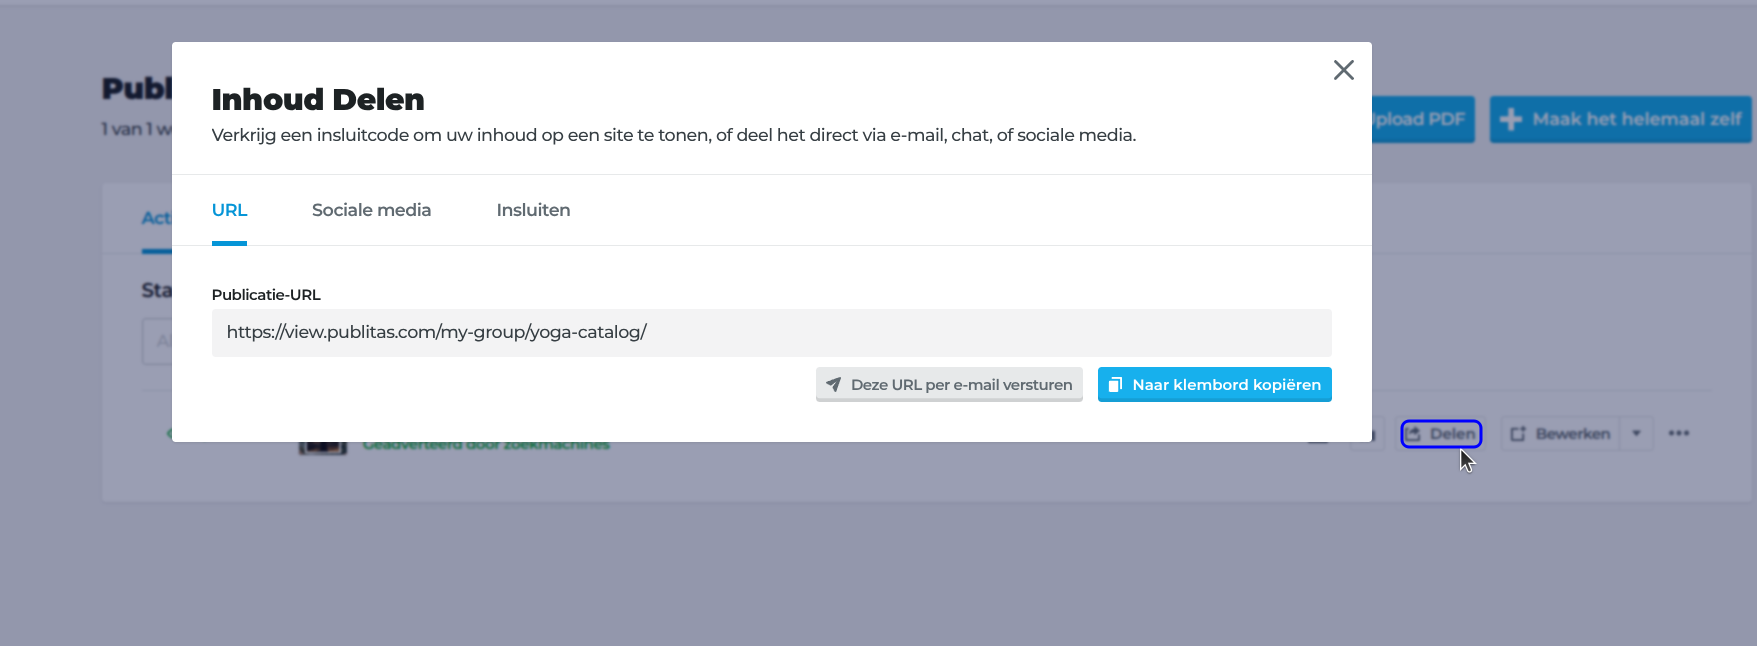Click the Publicatie-URL text field
This screenshot has width=1757, height=646.
coord(771,333)
